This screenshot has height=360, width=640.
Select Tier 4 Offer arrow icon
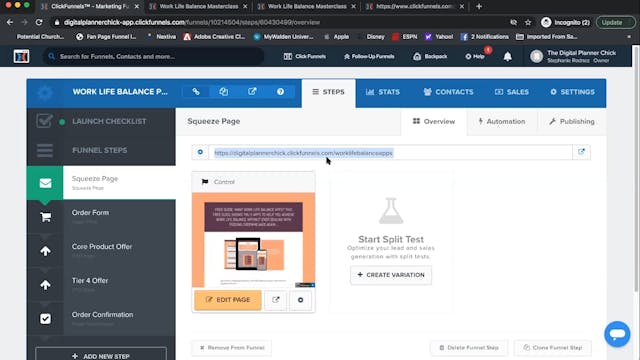pos(45,284)
